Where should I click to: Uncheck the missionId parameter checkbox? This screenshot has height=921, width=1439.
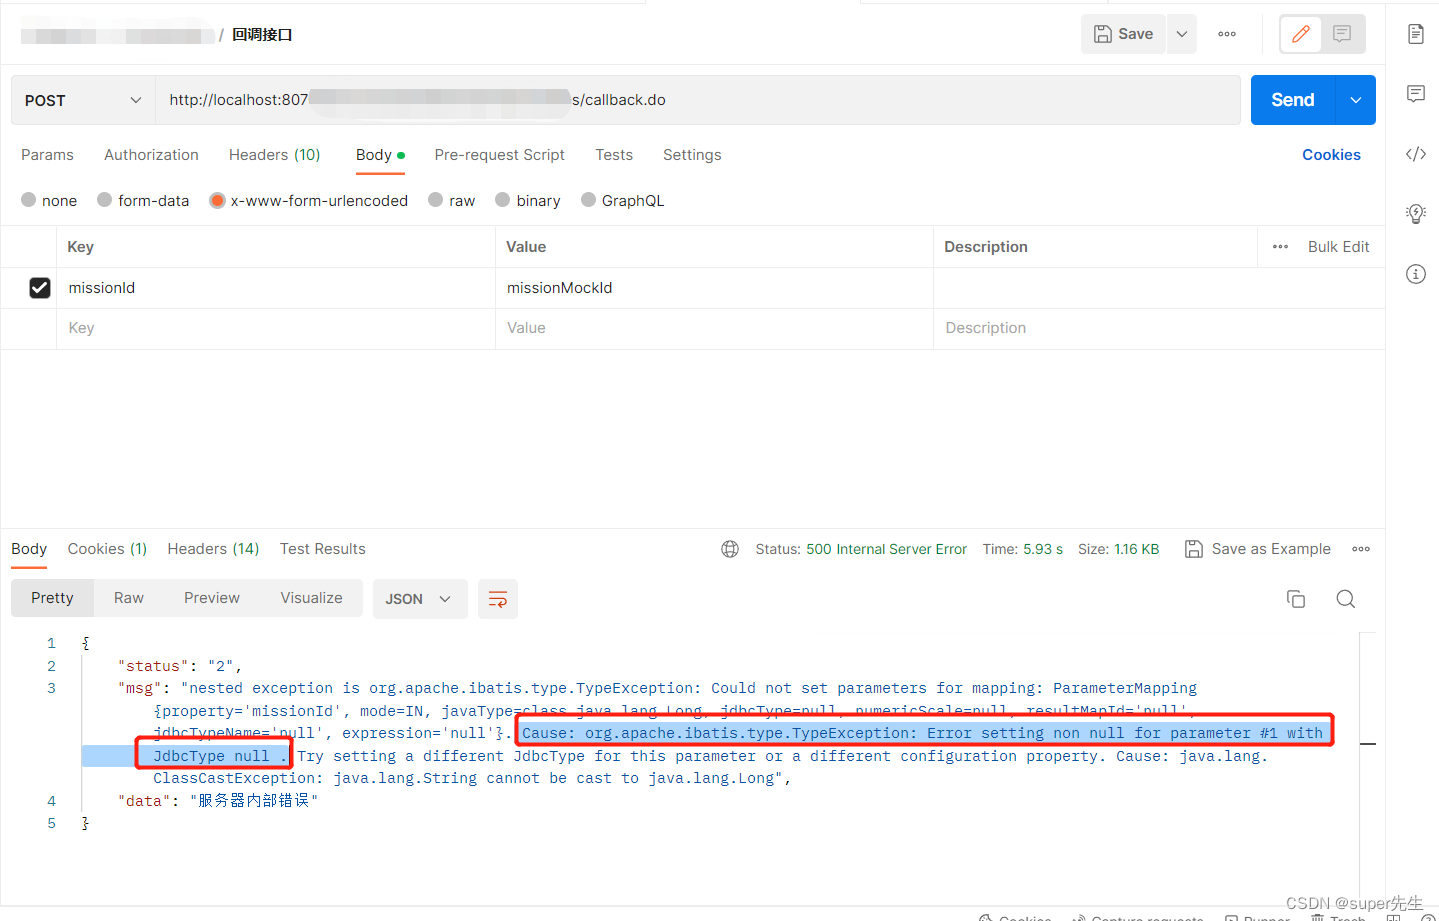[40, 288]
